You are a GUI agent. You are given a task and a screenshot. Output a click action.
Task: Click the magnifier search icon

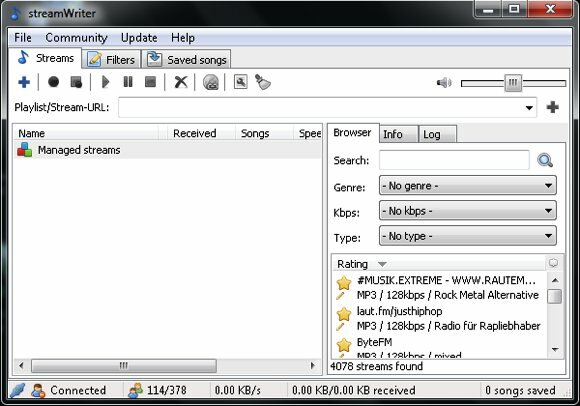[545, 160]
